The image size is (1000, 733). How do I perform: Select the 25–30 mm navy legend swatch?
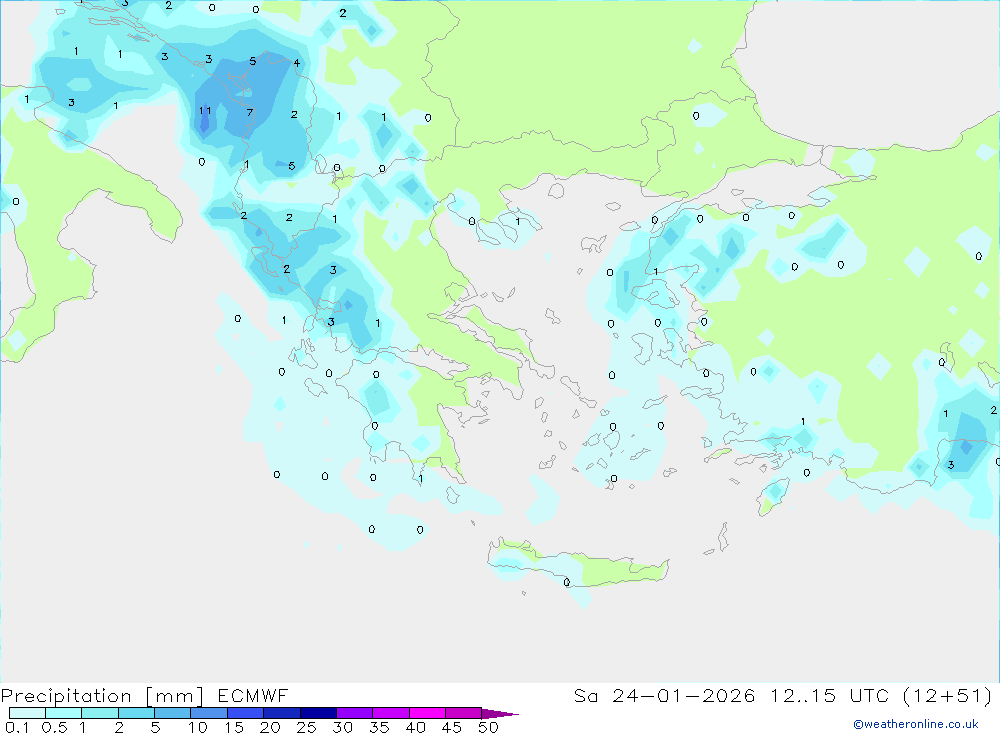(318, 713)
